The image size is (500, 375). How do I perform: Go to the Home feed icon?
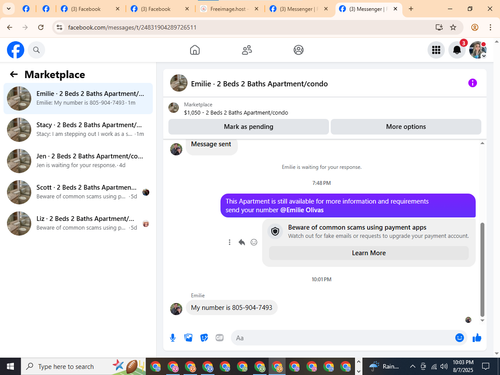(x=195, y=50)
